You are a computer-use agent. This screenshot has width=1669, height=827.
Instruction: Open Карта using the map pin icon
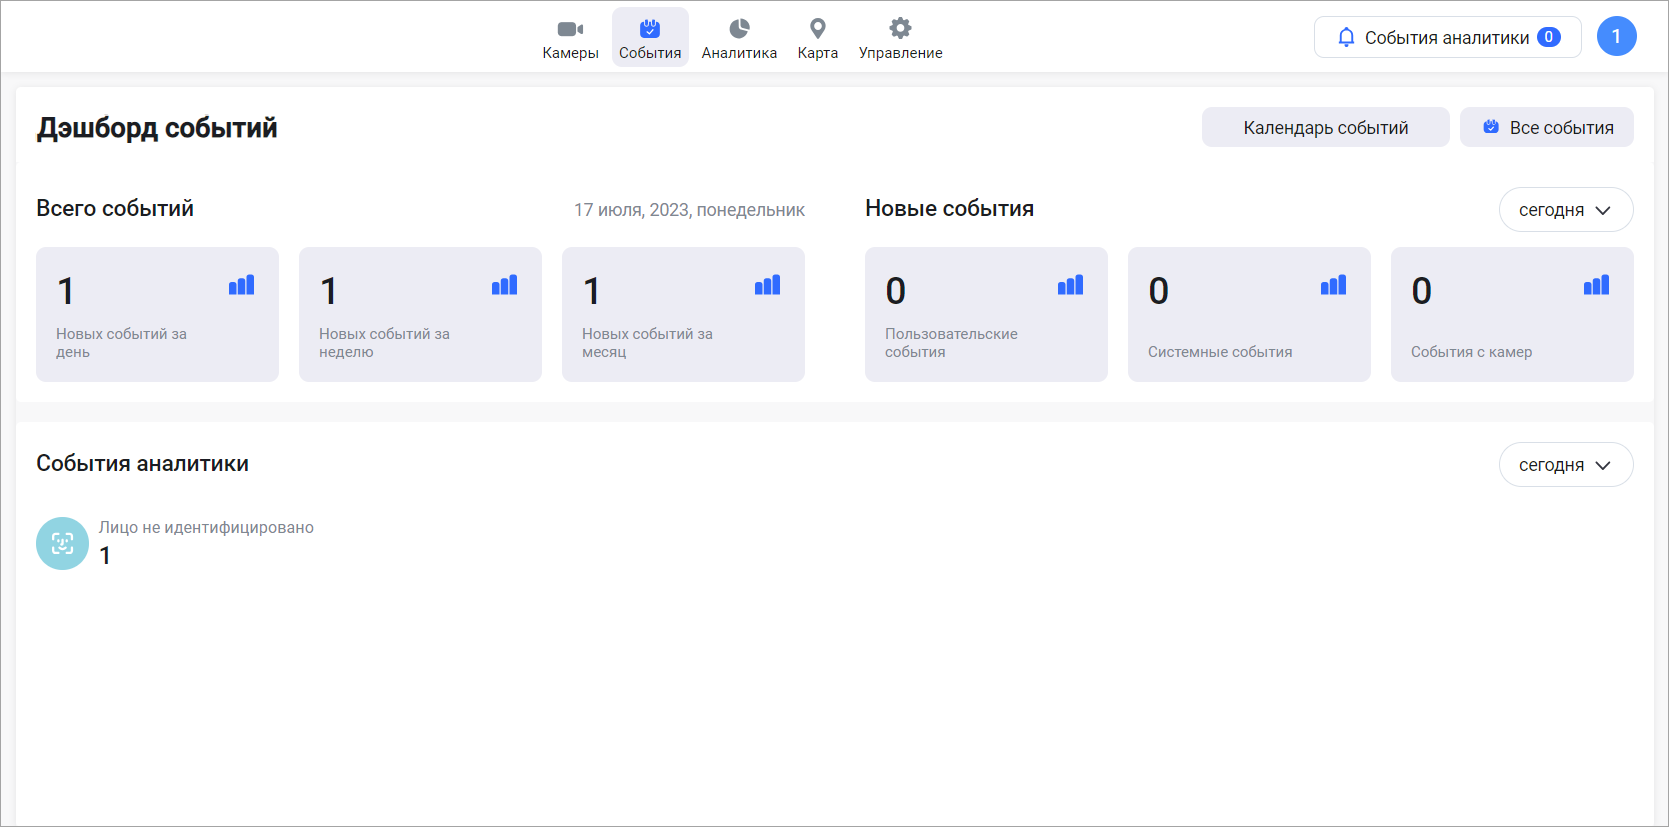(x=817, y=29)
